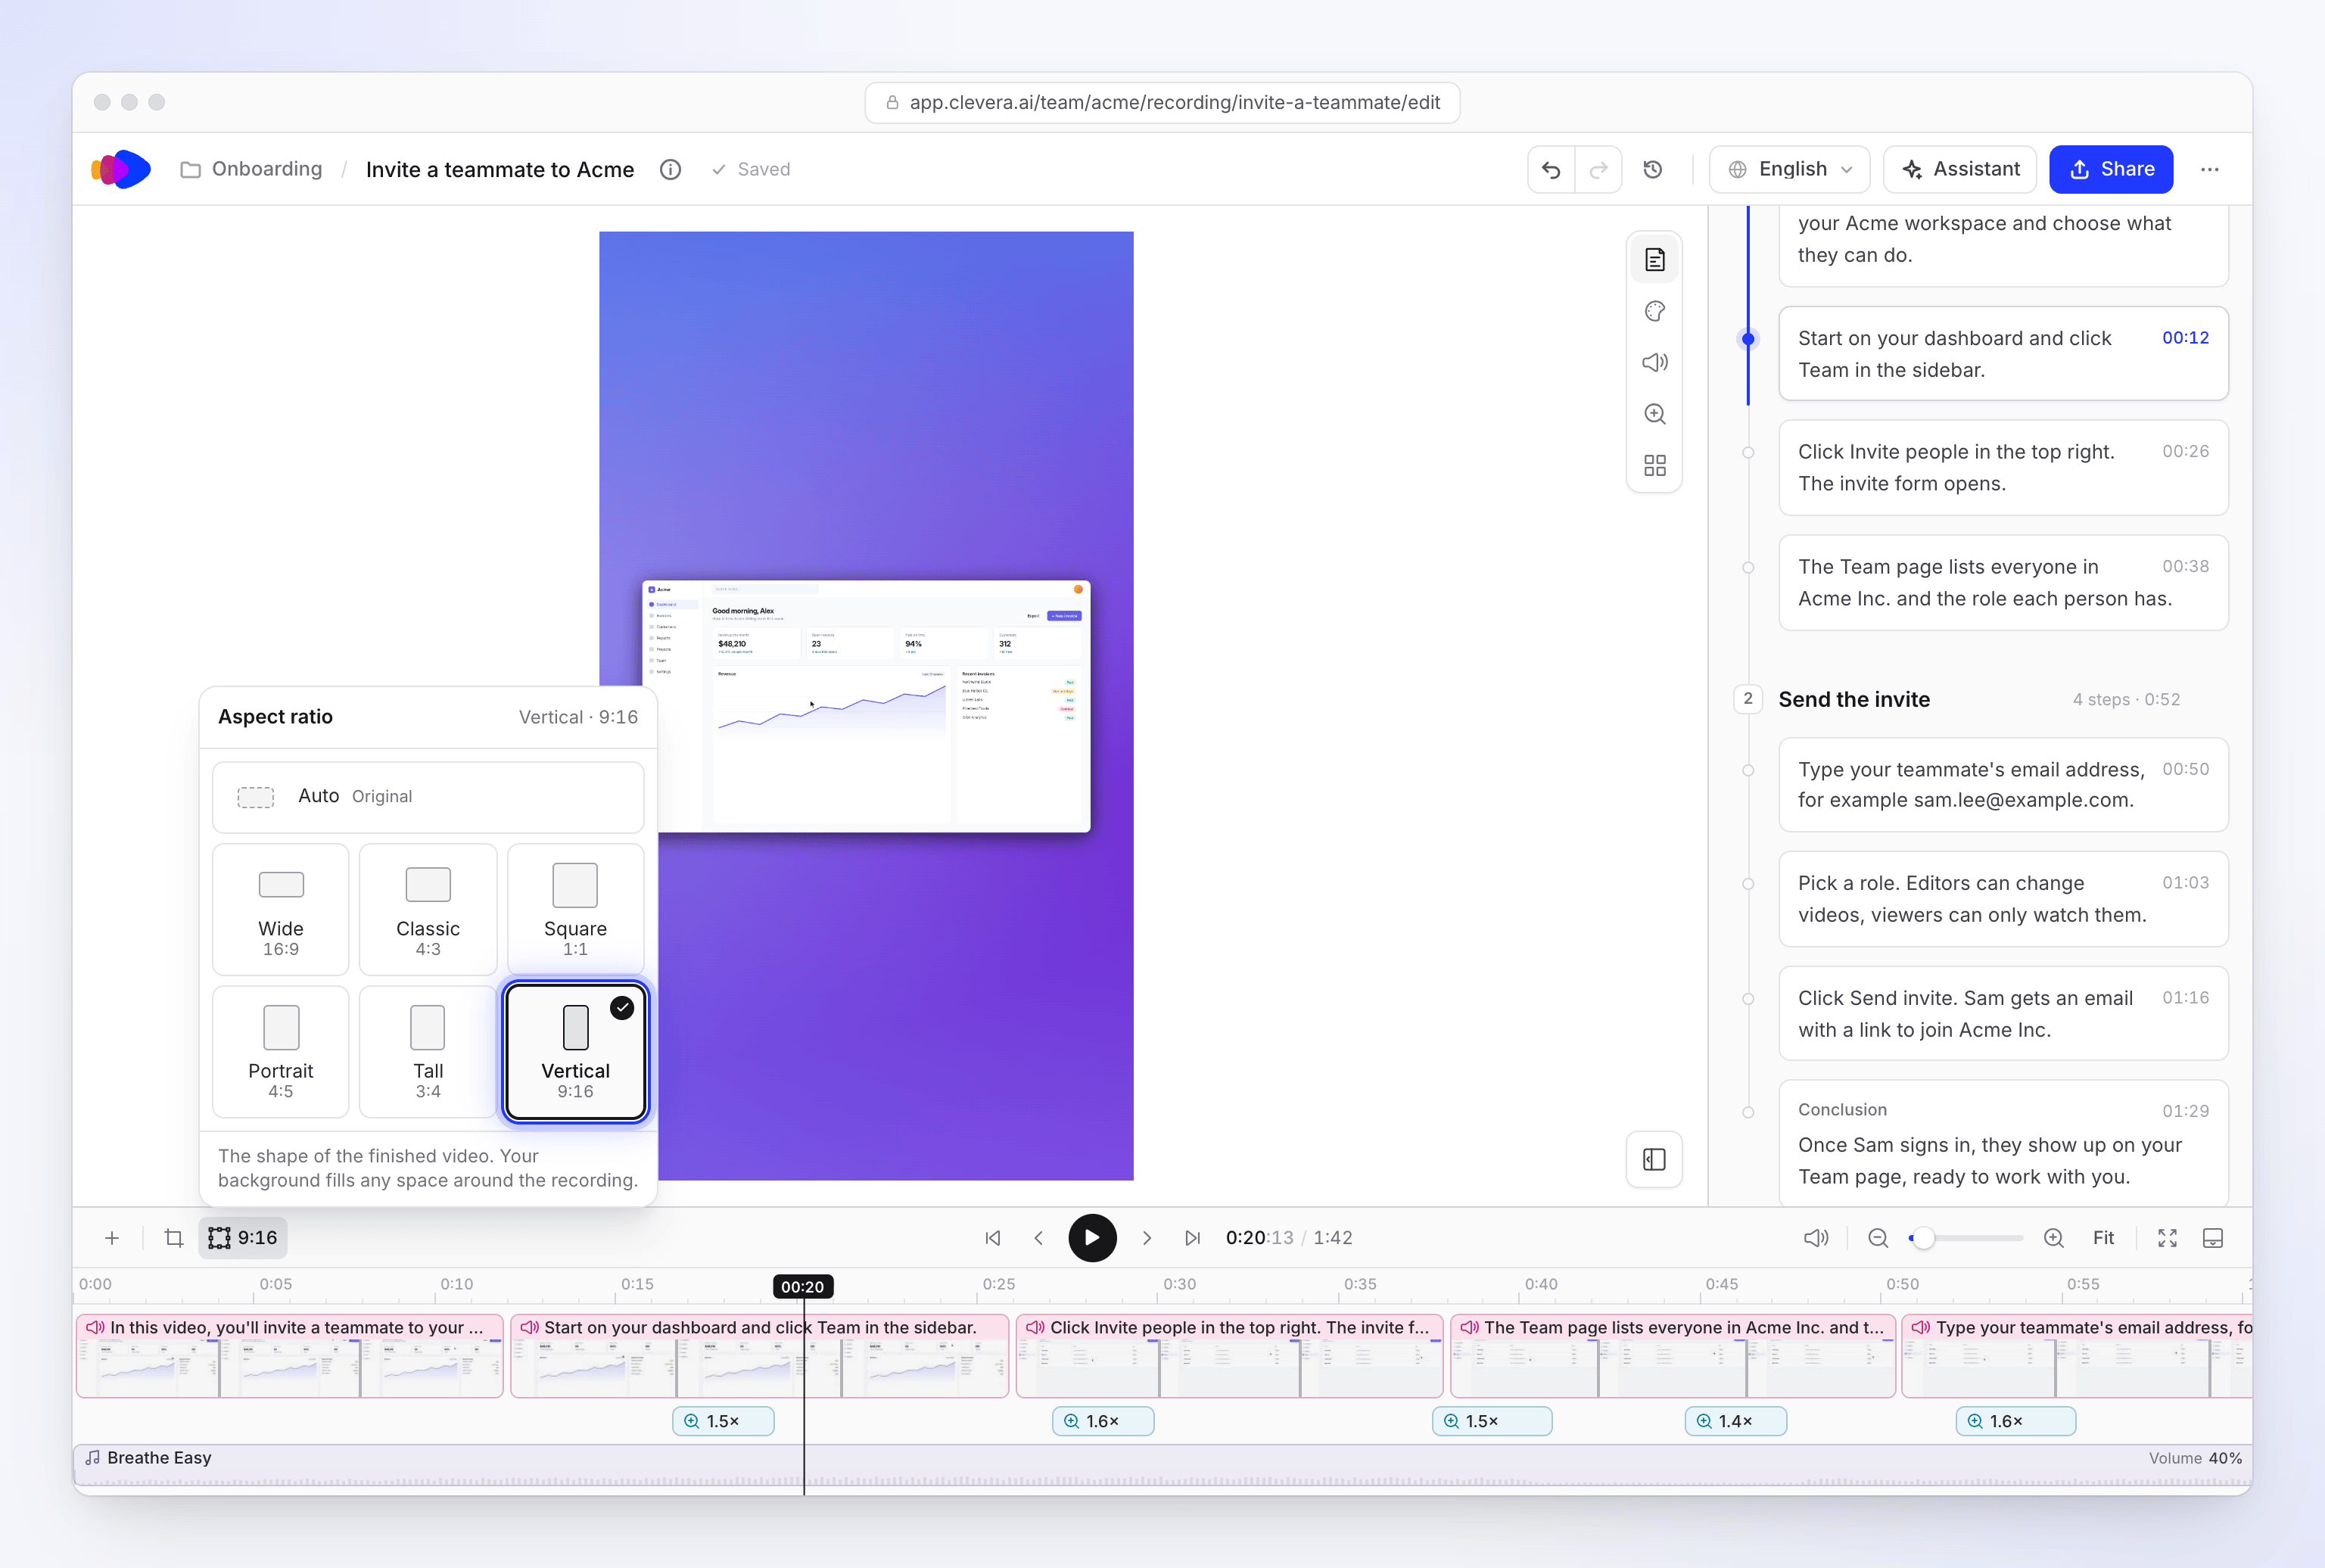Screen dimensions: 2325x1568
Task: Toggle the 9:16 aspect ratio popover button
Action: click(243, 1238)
